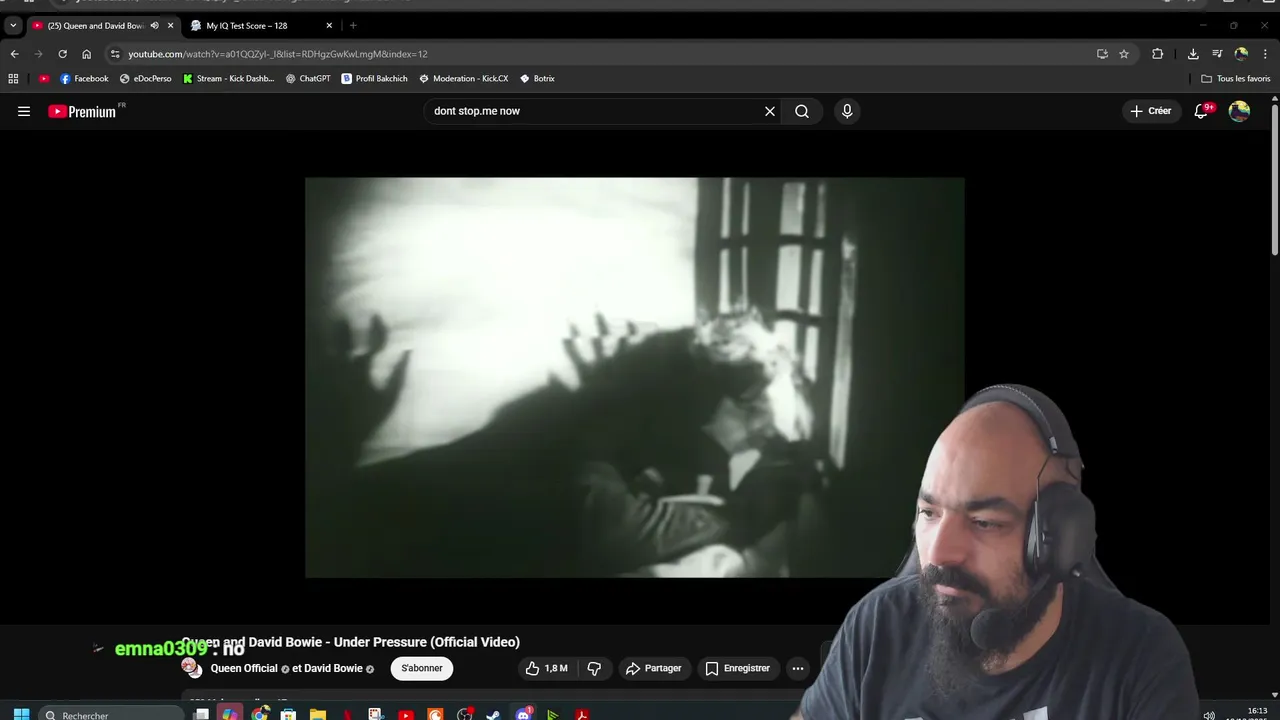Reload the current page
The height and width of the screenshot is (720, 1280).
(x=62, y=54)
